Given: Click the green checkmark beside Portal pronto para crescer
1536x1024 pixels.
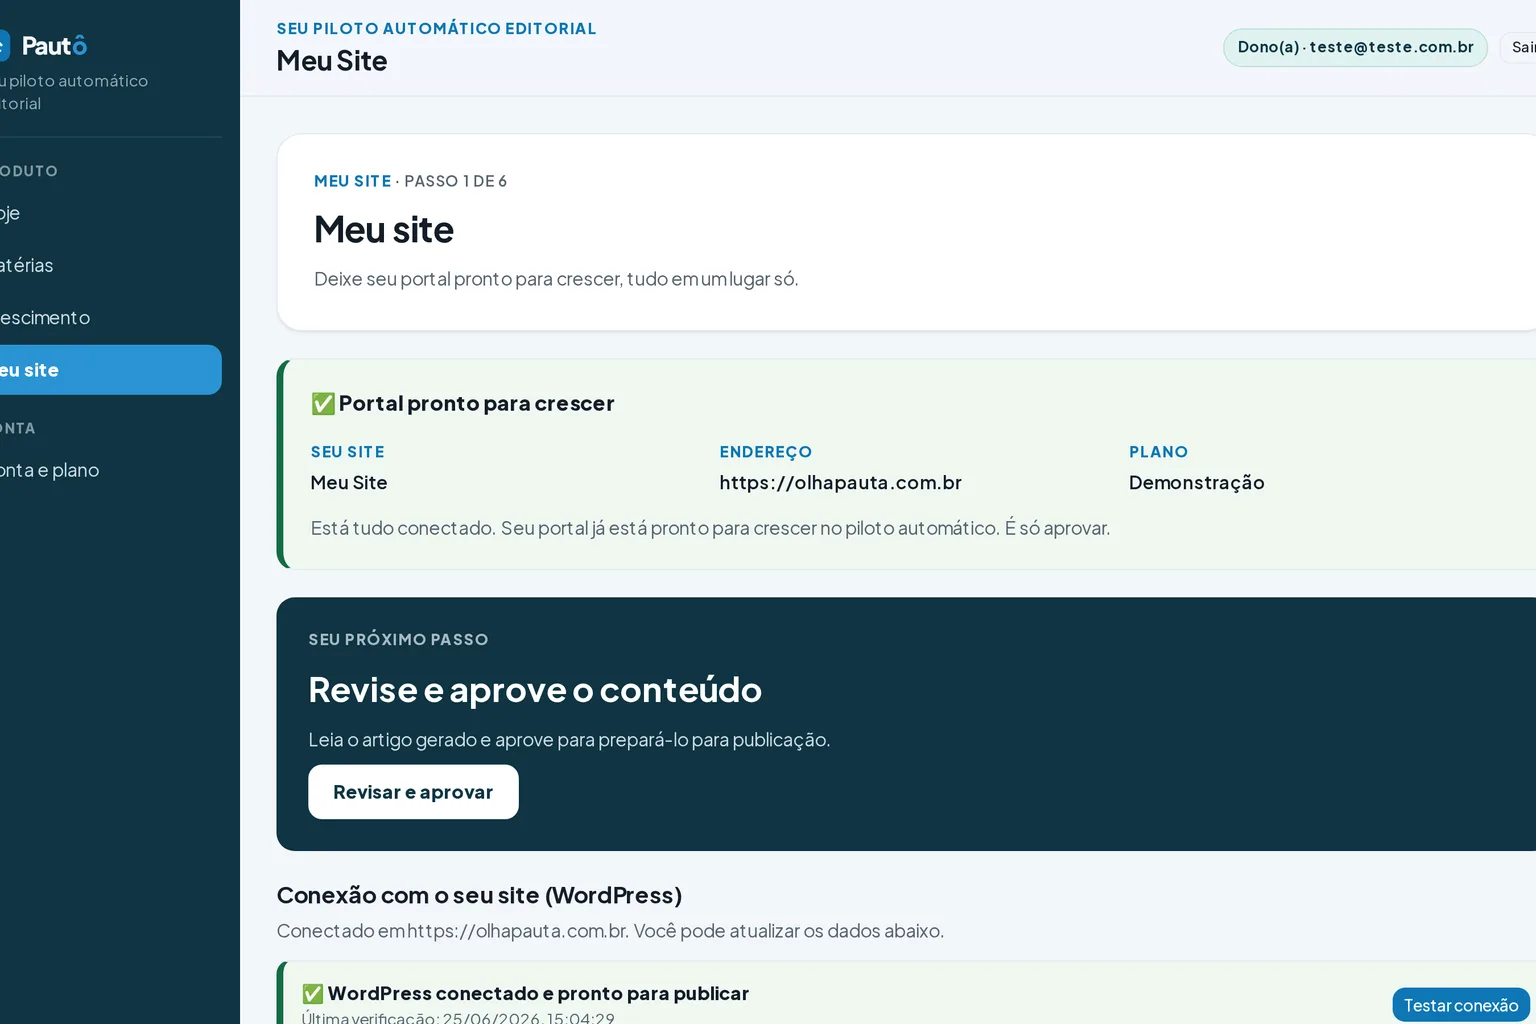Looking at the screenshot, I should 323,403.
